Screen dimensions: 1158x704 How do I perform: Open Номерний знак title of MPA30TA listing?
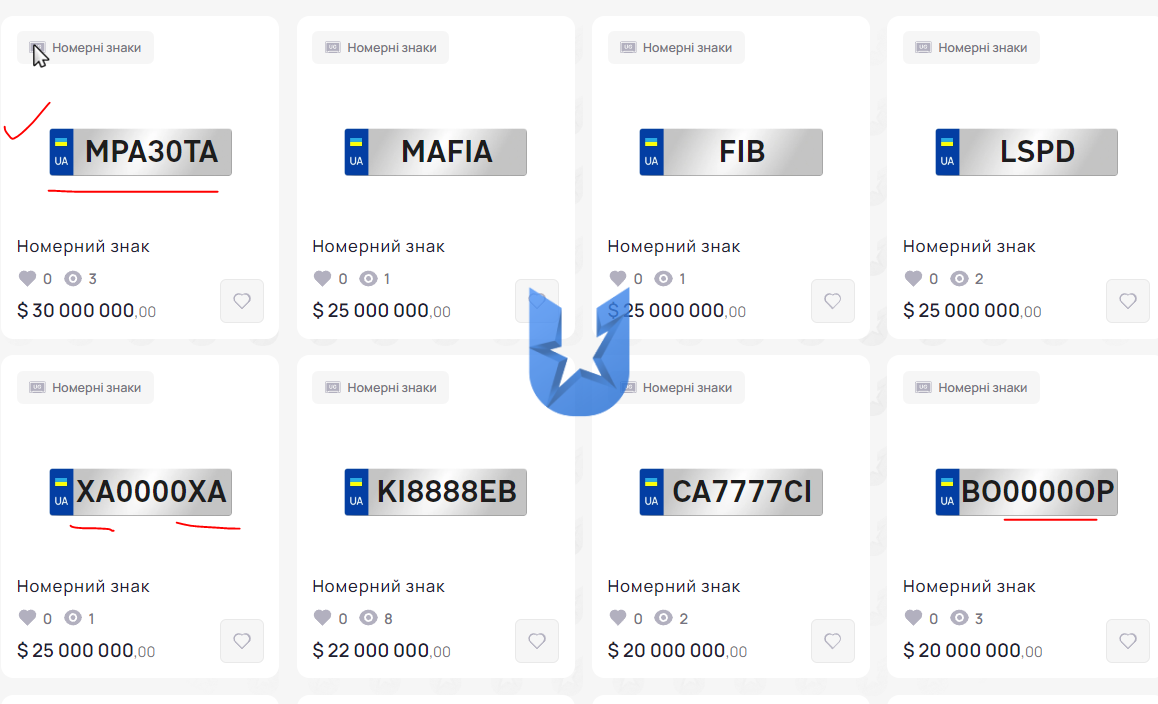coord(83,246)
